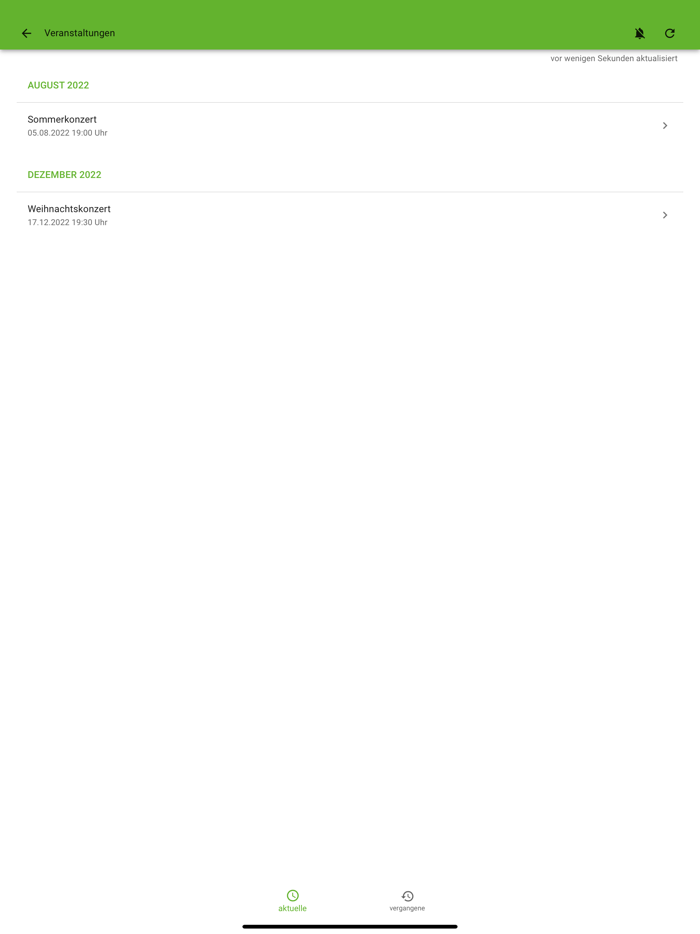Click the Veranstaltungen page title
Image resolution: width=700 pixels, height=934 pixels.
pos(80,33)
